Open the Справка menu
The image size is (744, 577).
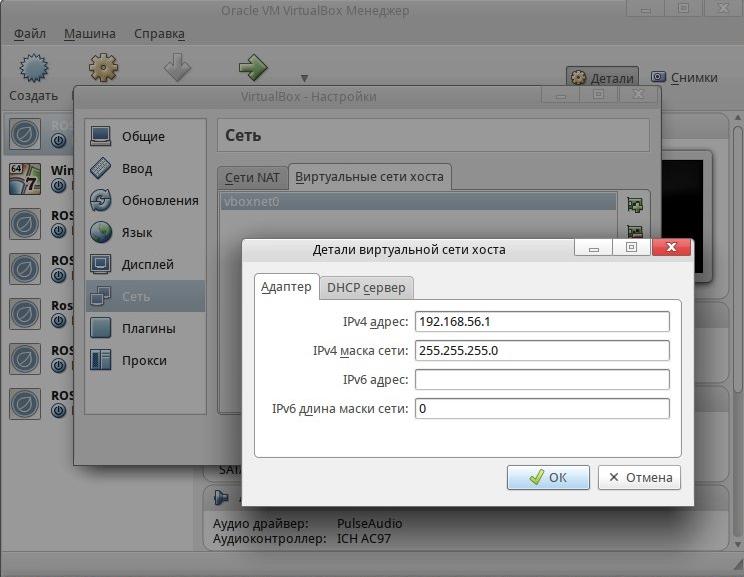pos(159,34)
